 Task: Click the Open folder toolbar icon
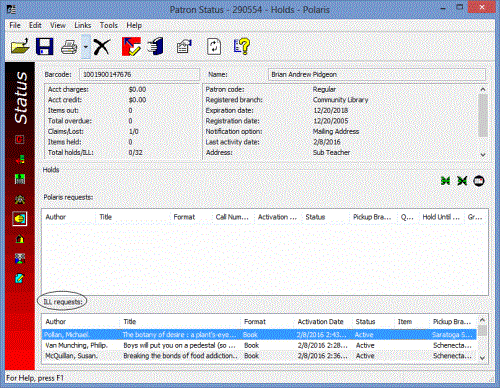pyautogui.click(x=20, y=47)
